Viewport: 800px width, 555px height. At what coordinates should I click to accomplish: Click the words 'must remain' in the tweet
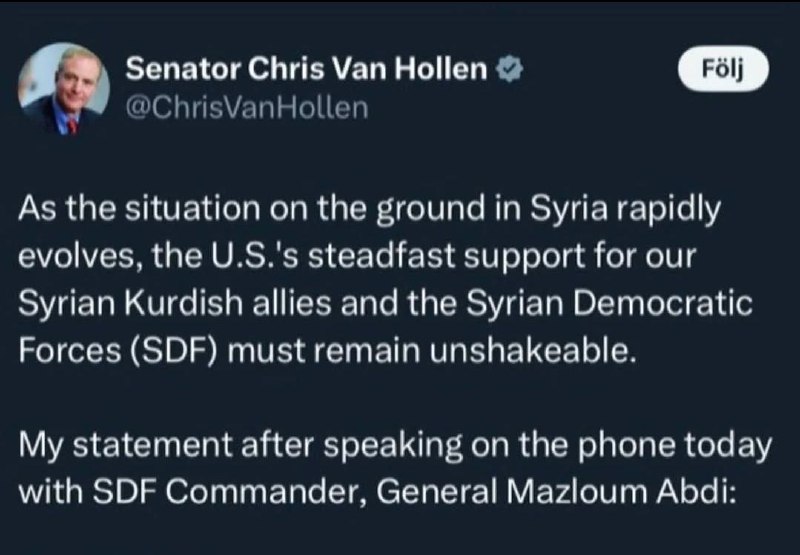(x=324, y=351)
